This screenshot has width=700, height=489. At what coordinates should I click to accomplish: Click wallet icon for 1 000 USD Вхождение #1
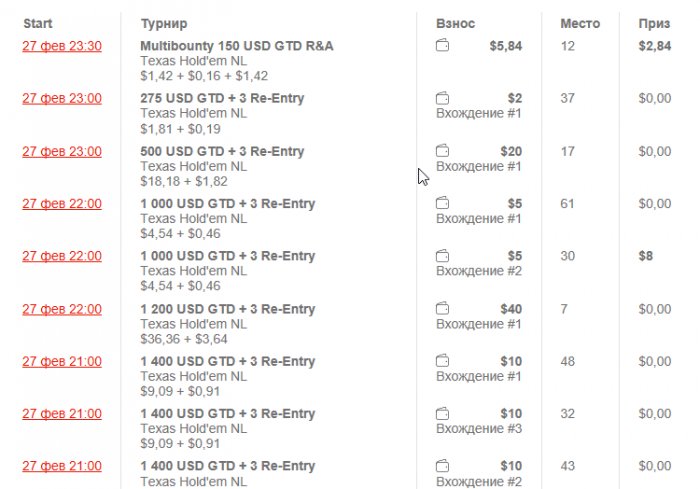tap(443, 203)
